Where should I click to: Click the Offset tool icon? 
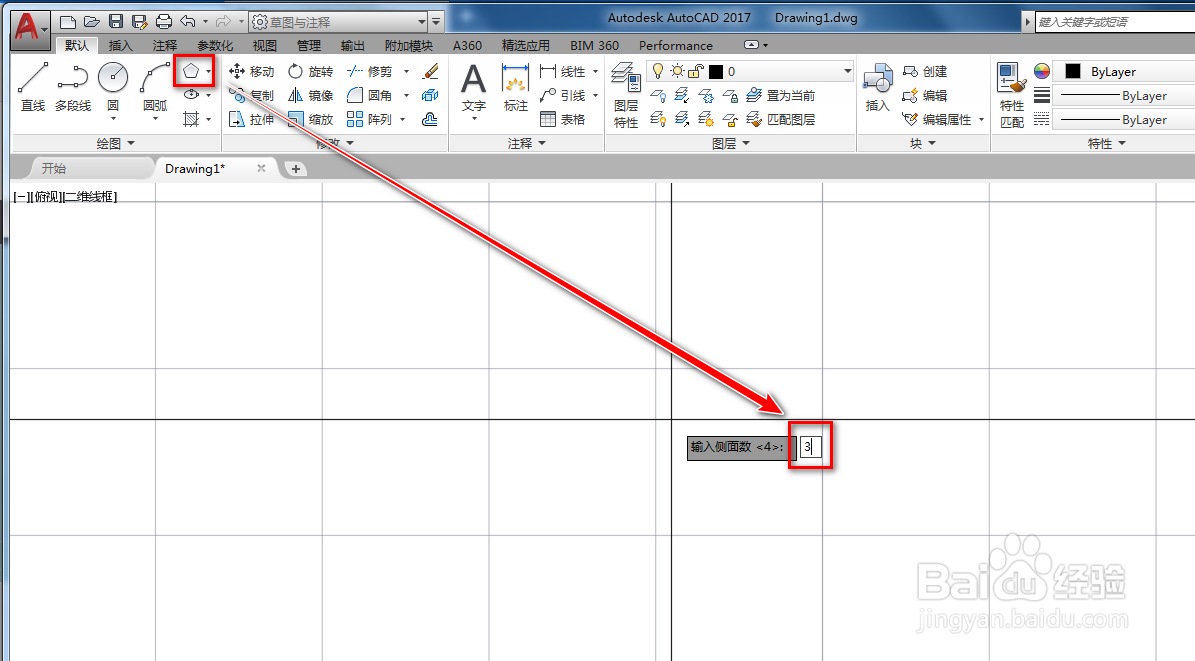[430, 119]
